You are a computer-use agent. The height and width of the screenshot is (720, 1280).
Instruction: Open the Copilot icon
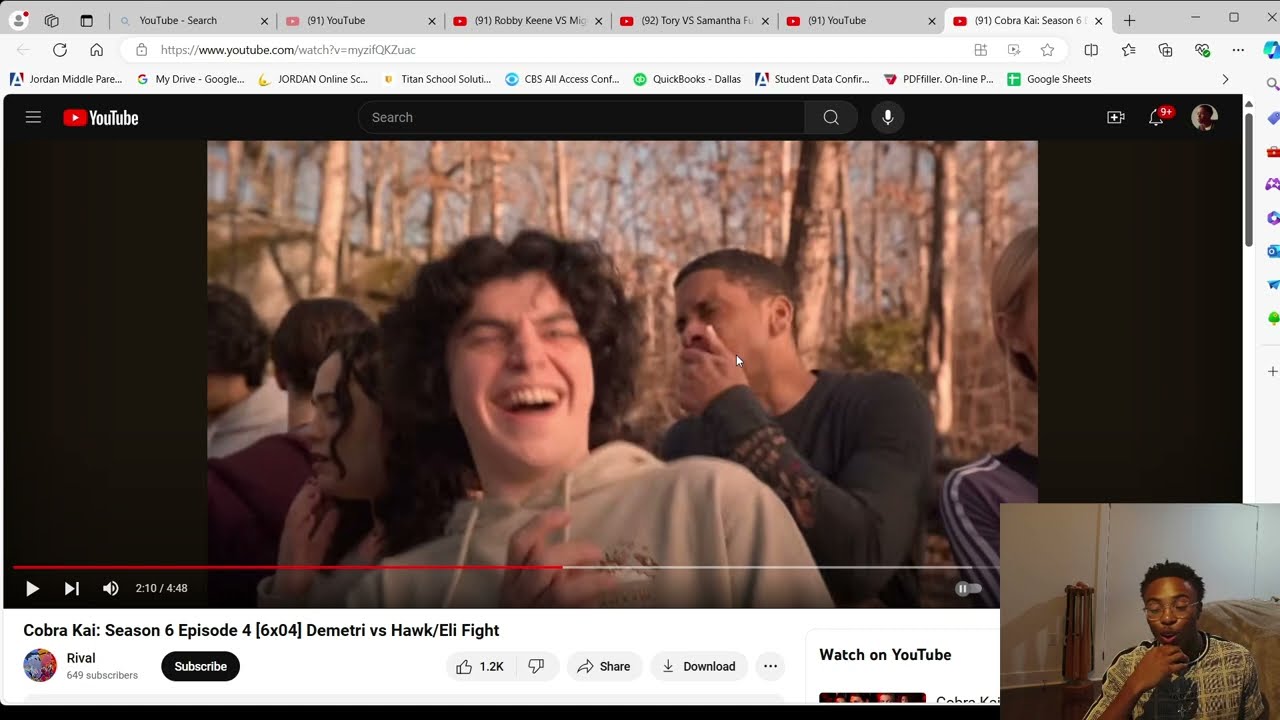pyautogui.click(x=1271, y=50)
